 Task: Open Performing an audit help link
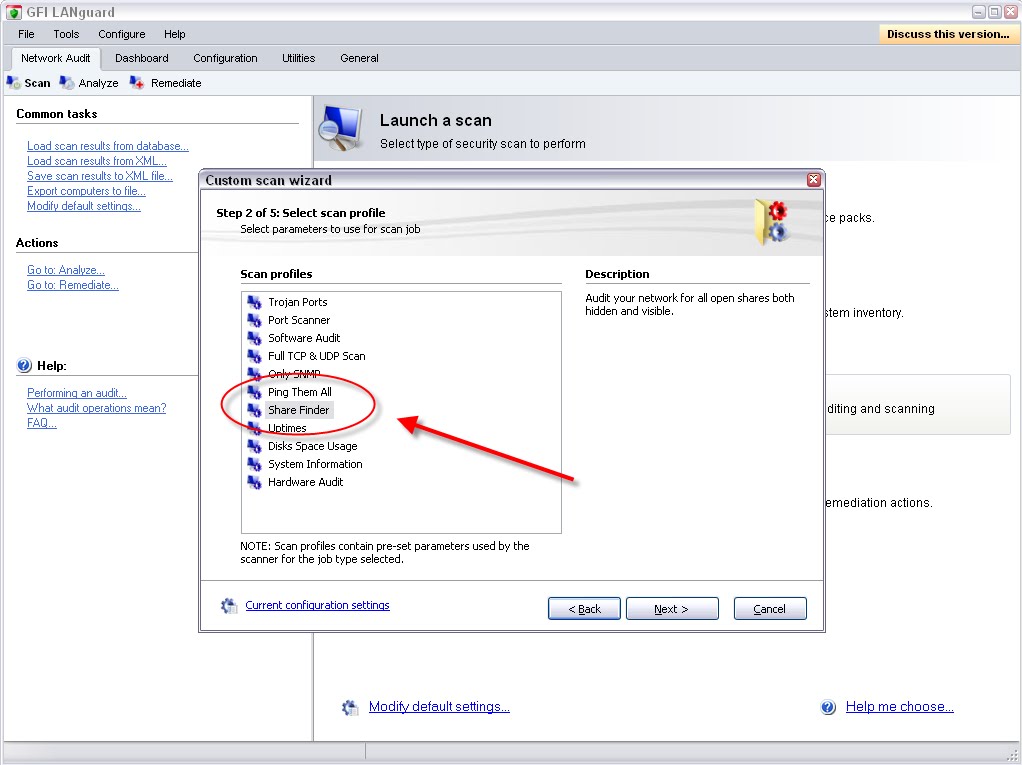click(x=76, y=393)
